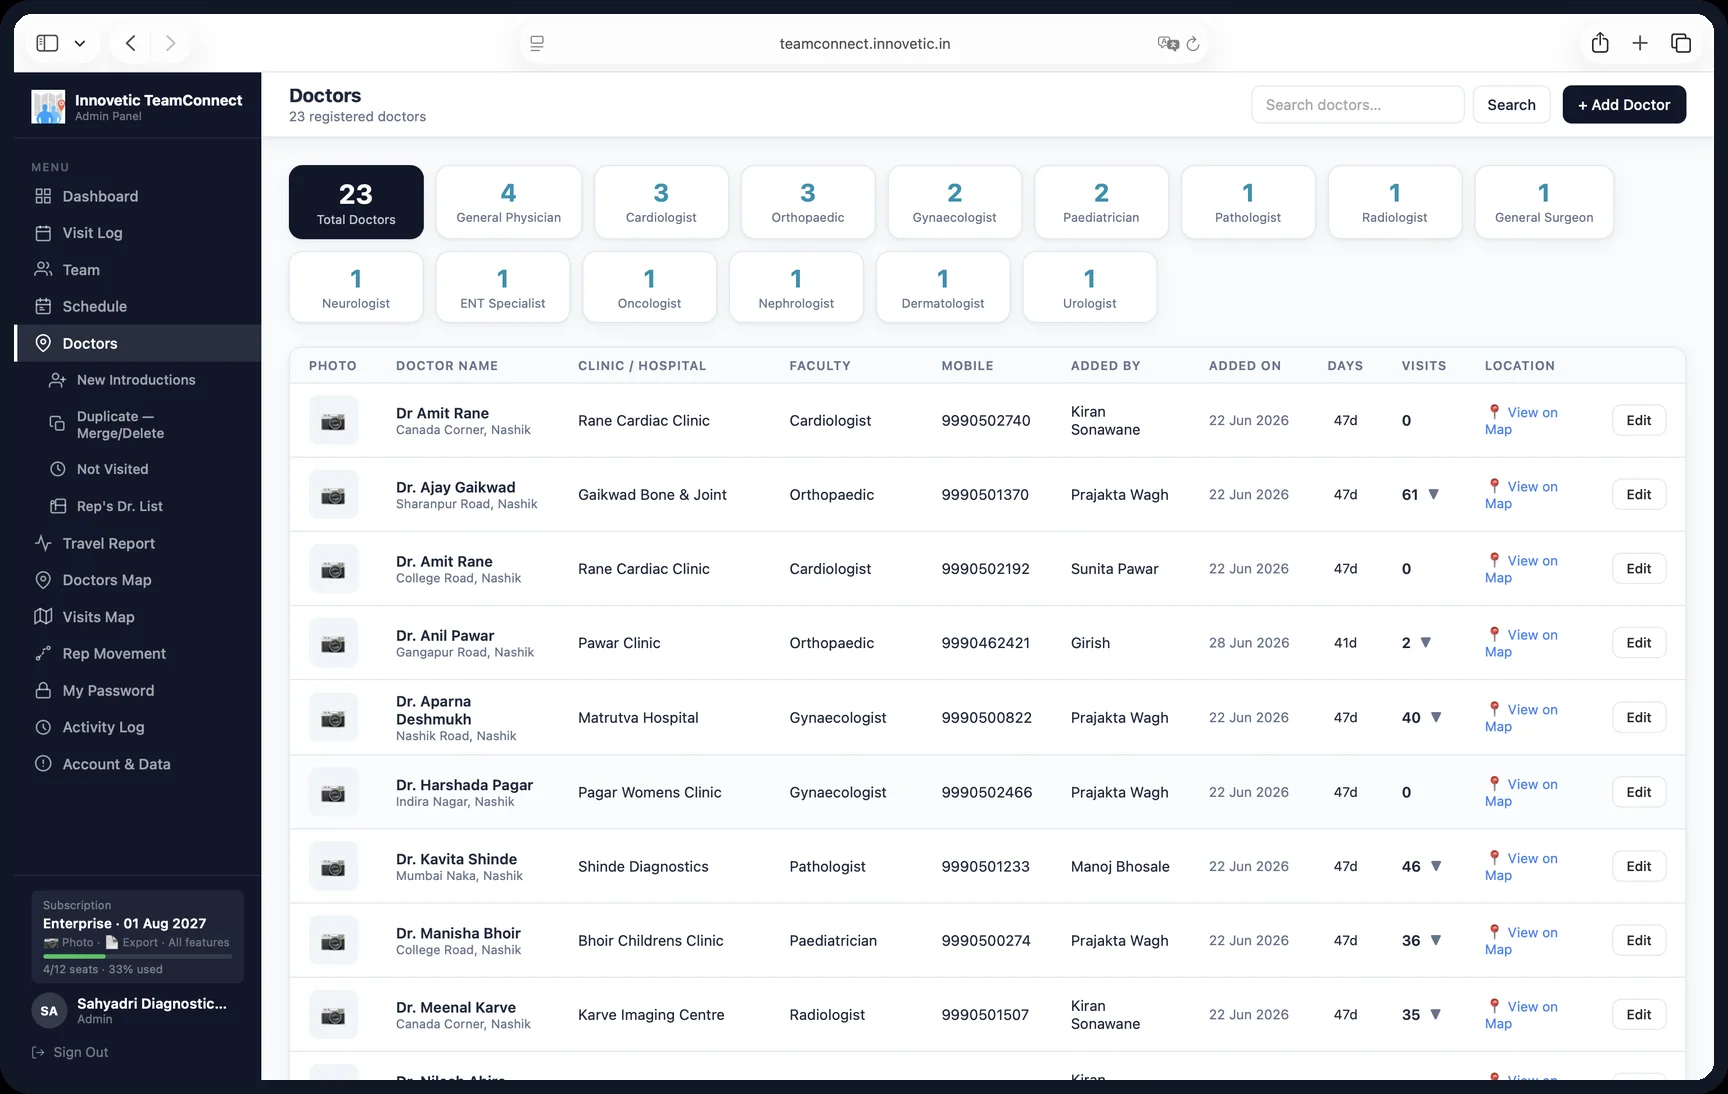Toggle the browser sidebar icon

coord(47,43)
